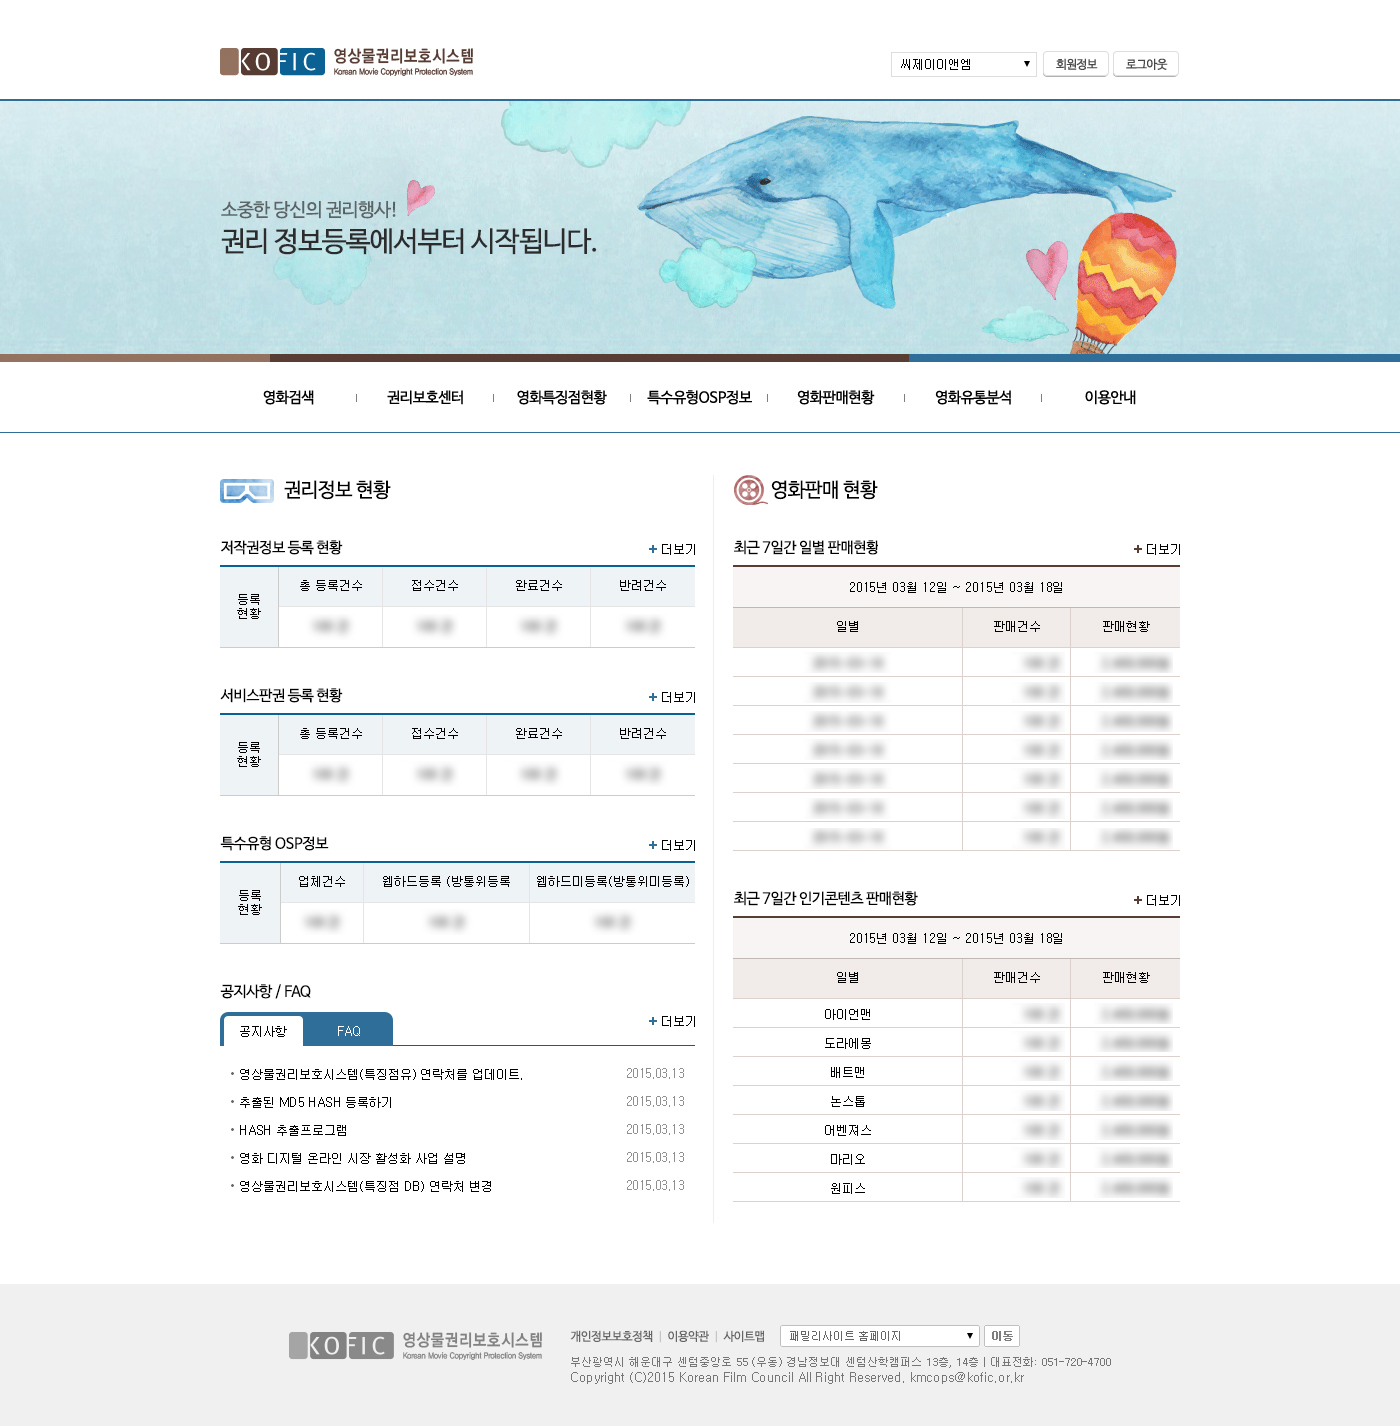1400x1426 pixels.
Task: Open 더보기 for 저작권정보 등록 현황
Action: click(672, 549)
